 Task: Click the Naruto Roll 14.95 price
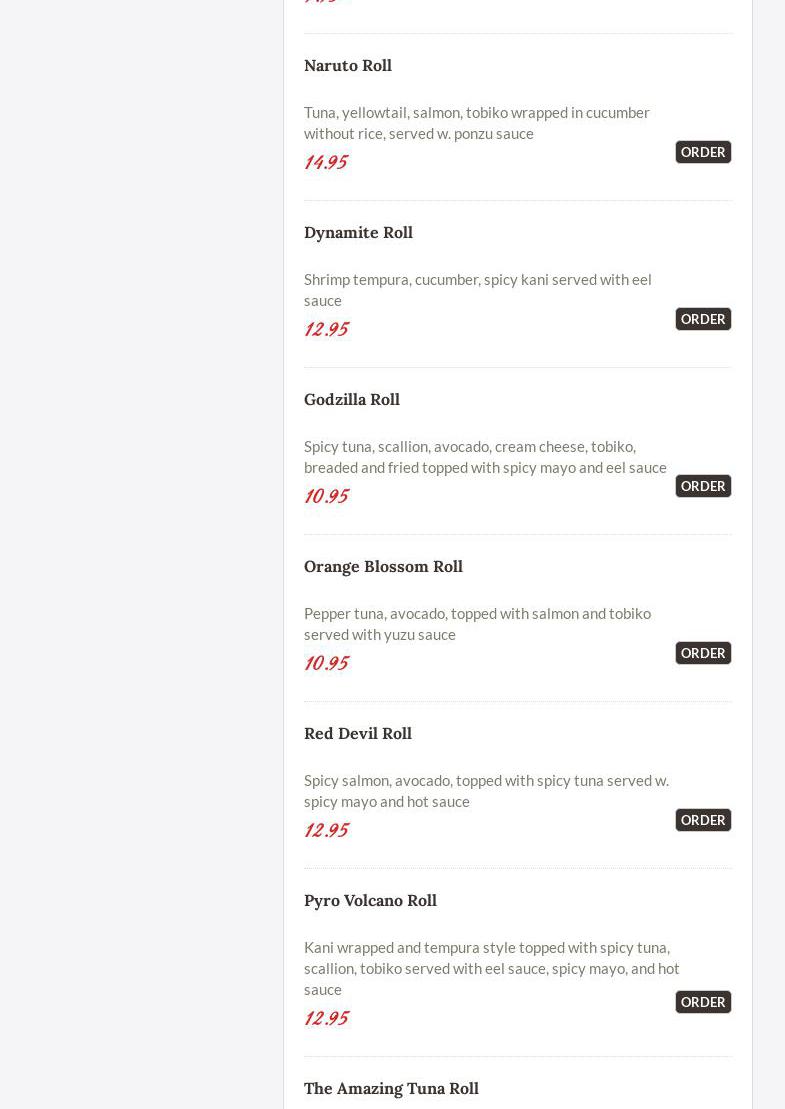(x=326, y=162)
